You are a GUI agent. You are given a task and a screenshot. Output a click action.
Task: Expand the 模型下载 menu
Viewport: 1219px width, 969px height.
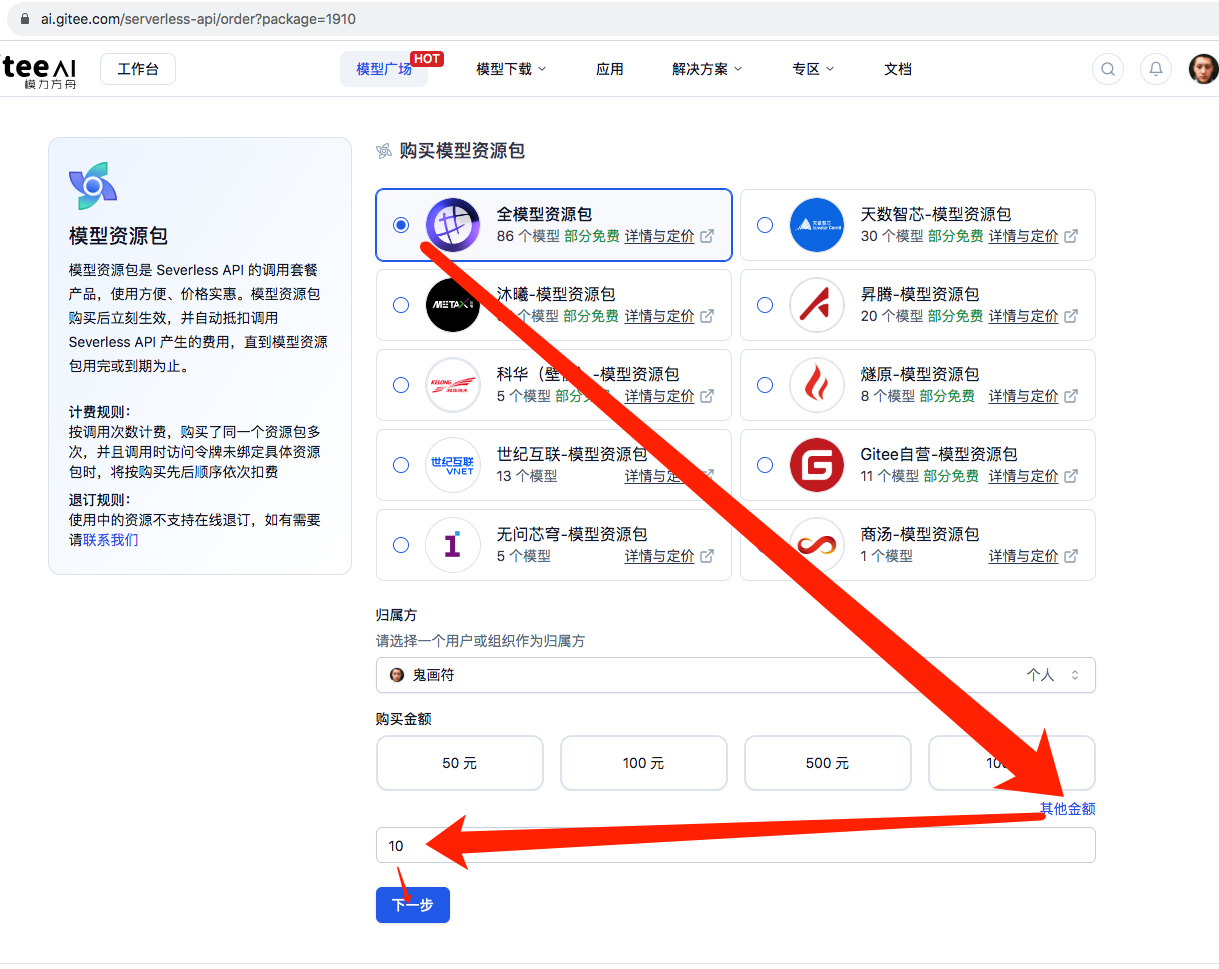coord(511,69)
